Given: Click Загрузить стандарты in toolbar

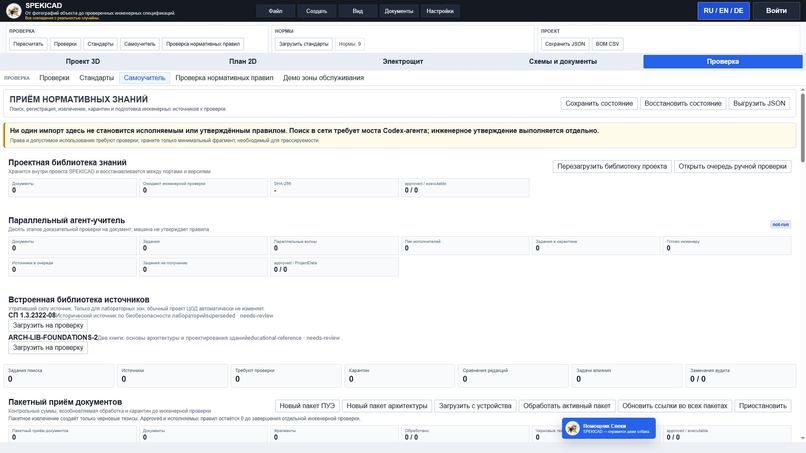Looking at the screenshot, I should coord(304,44).
